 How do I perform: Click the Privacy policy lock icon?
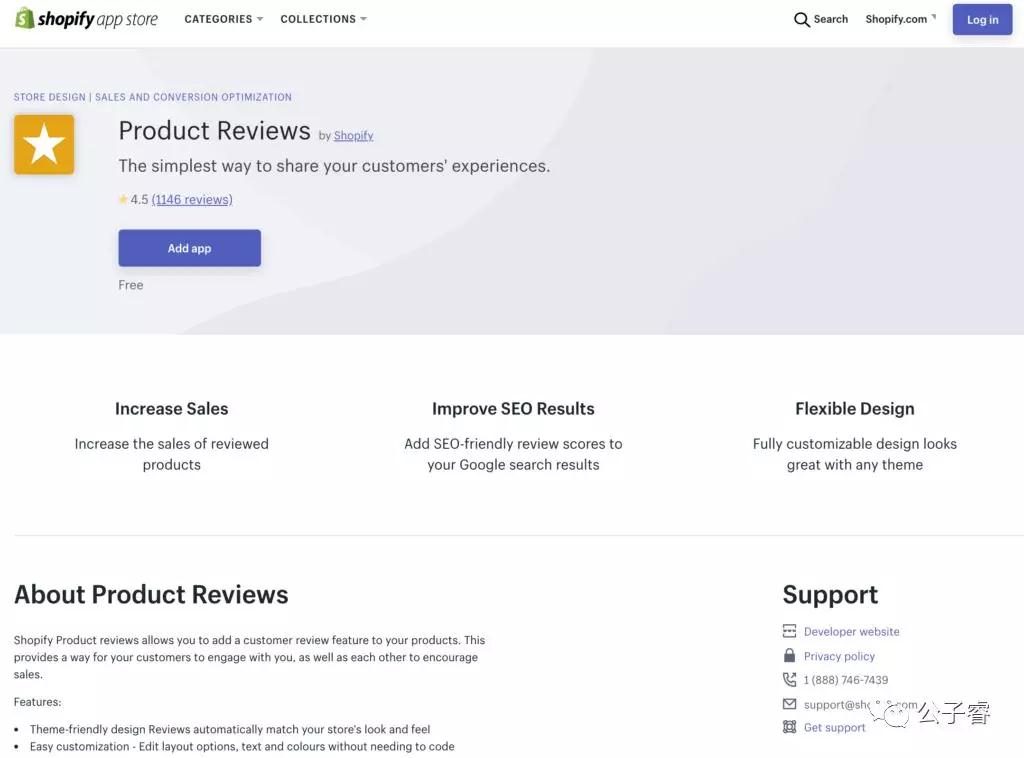[x=789, y=655]
